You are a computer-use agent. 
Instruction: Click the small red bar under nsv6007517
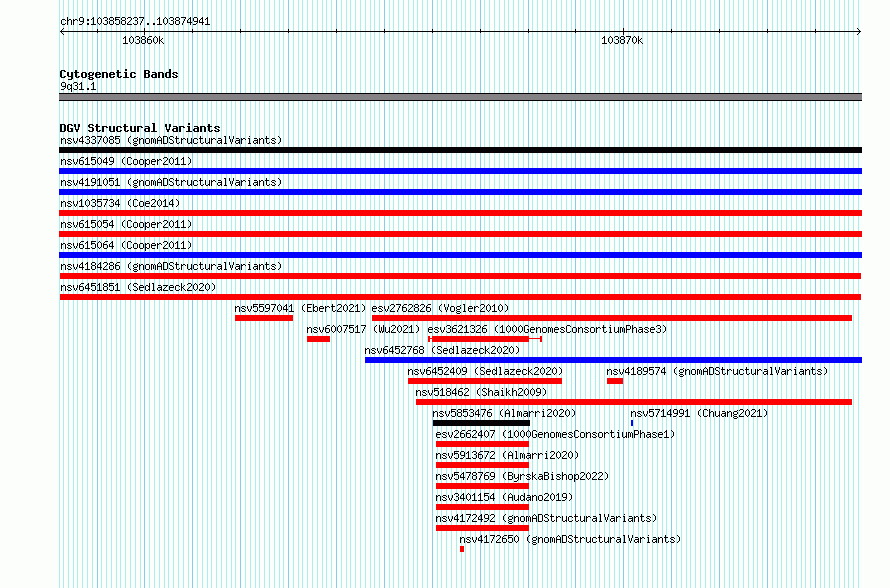point(318,339)
